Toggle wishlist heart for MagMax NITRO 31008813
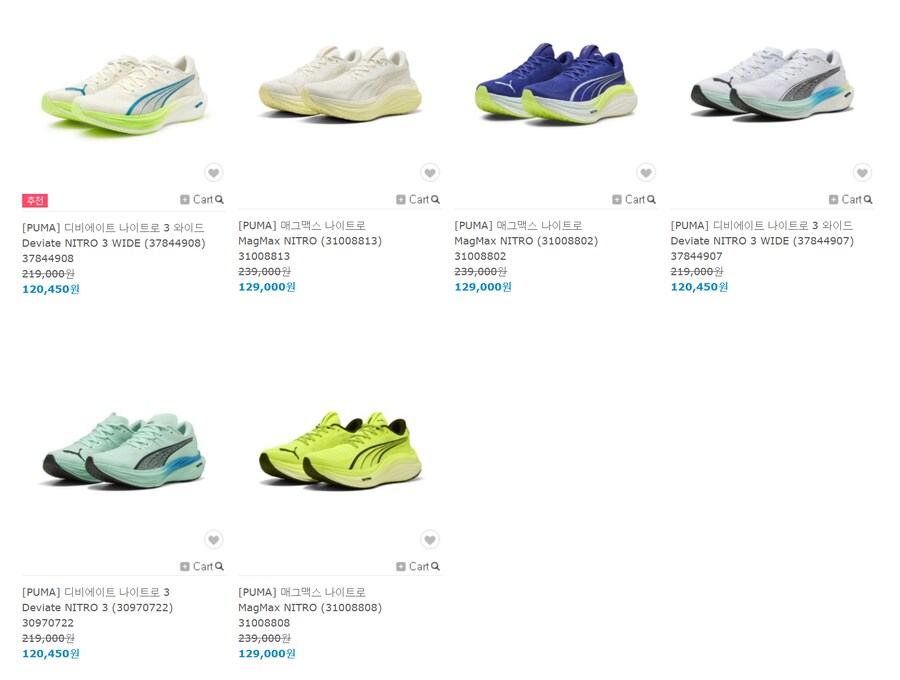The width and height of the screenshot is (900, 680). [430, 173]
